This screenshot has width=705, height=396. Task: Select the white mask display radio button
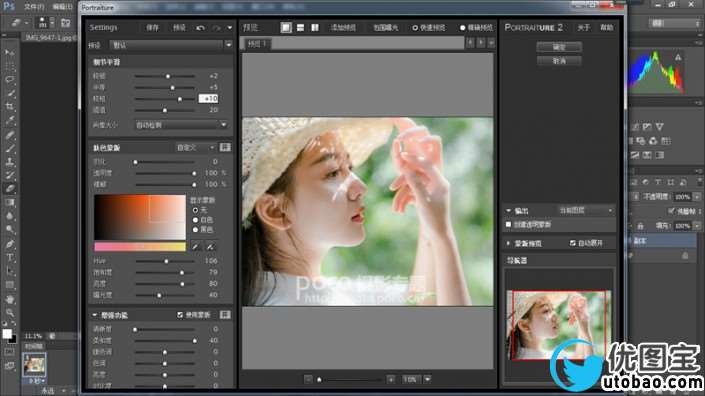point(195,220)
